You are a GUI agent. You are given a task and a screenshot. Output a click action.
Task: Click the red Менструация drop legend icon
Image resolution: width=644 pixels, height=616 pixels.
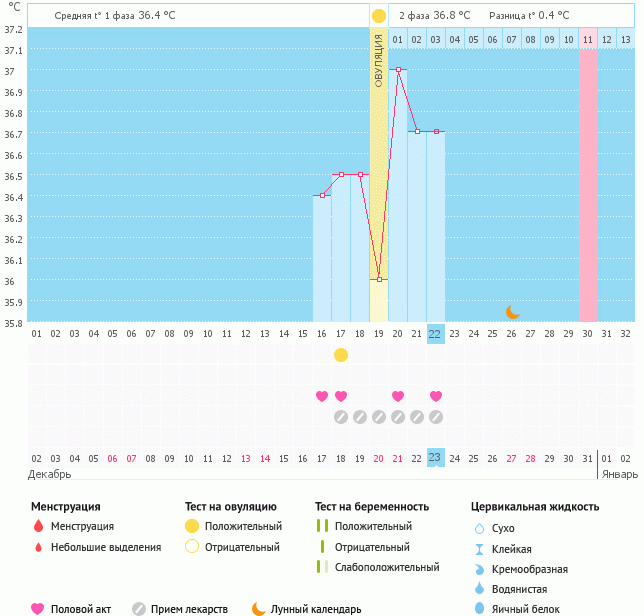tap(39, 526)
